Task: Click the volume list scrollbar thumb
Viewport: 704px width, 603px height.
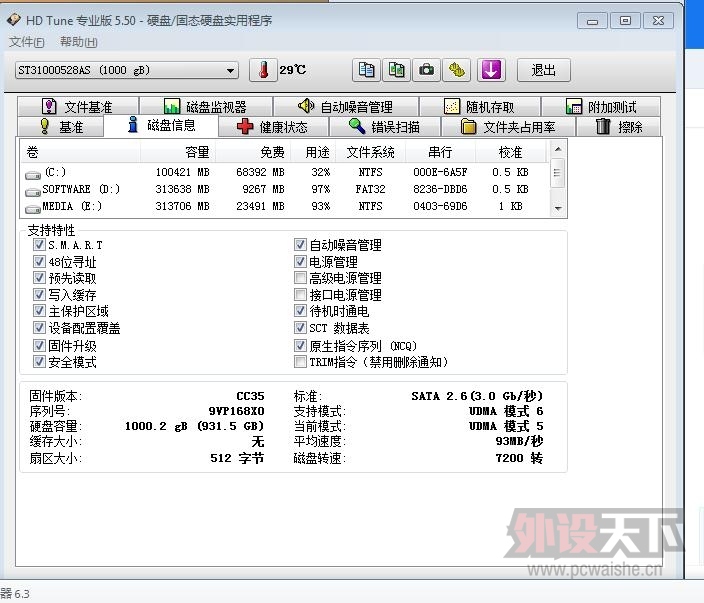Action: coord(557,172)
